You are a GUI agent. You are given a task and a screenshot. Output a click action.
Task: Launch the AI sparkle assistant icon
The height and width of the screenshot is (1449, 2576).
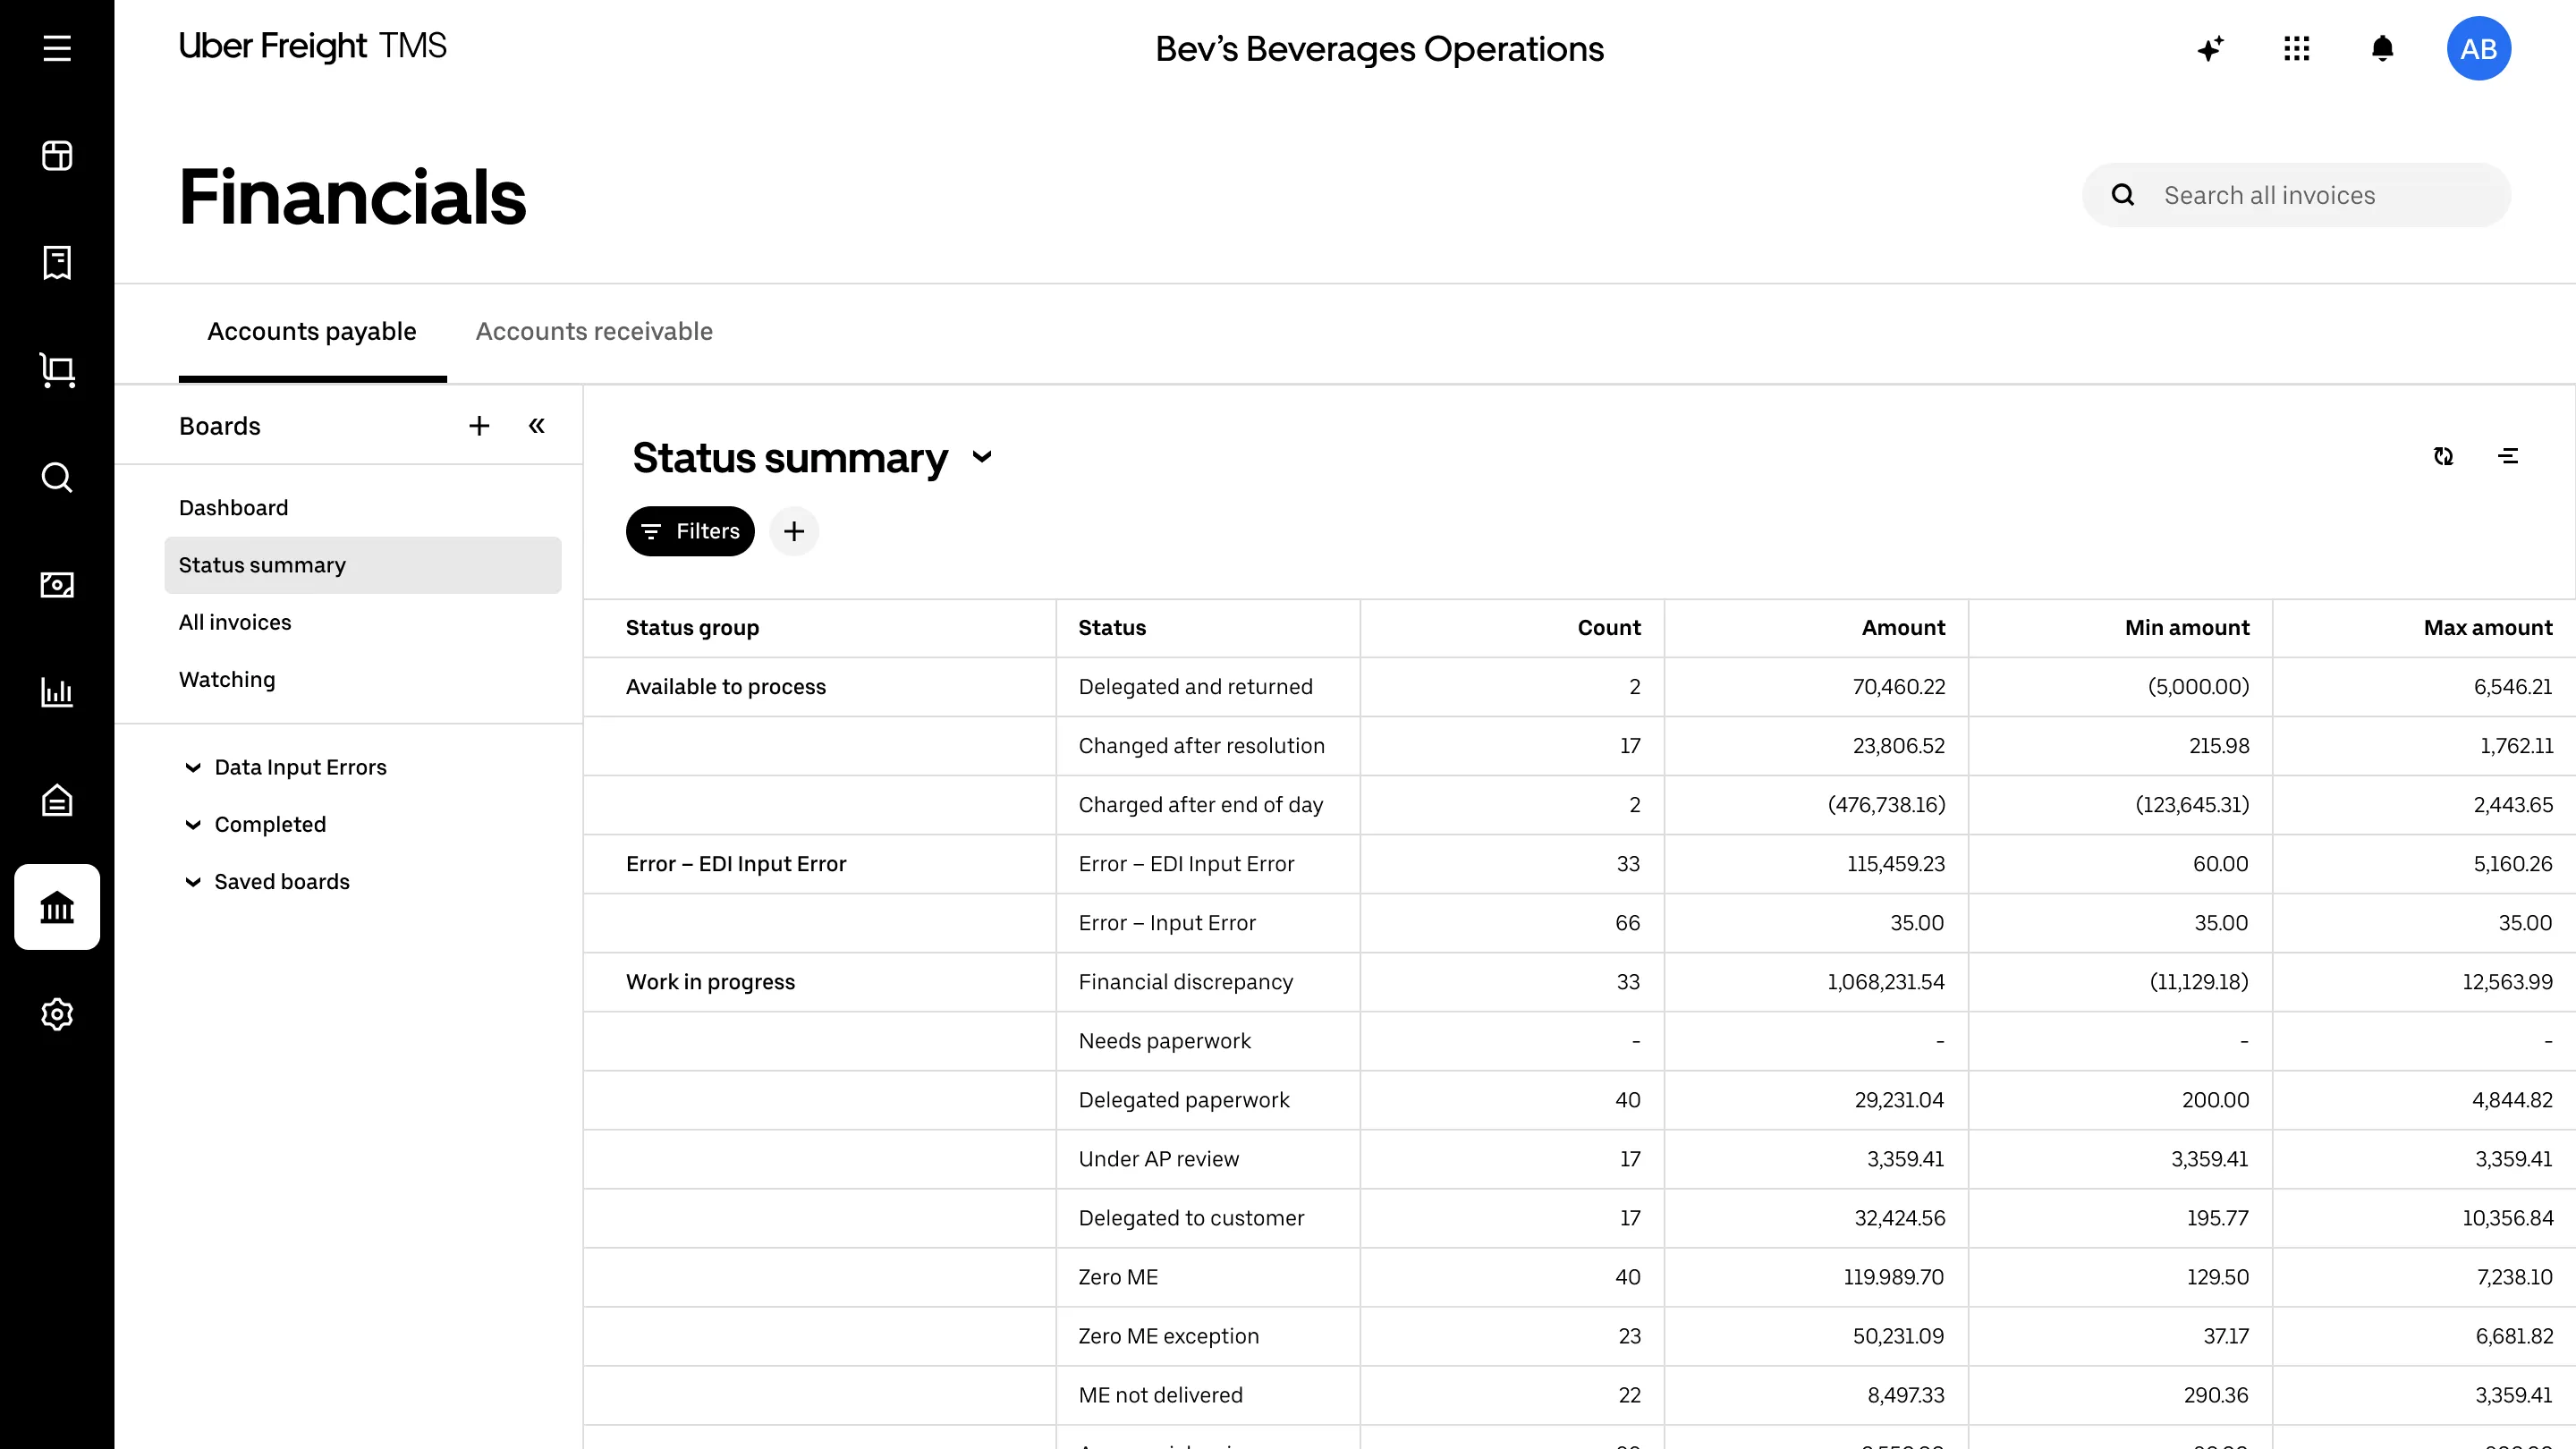pos(2210,48)
